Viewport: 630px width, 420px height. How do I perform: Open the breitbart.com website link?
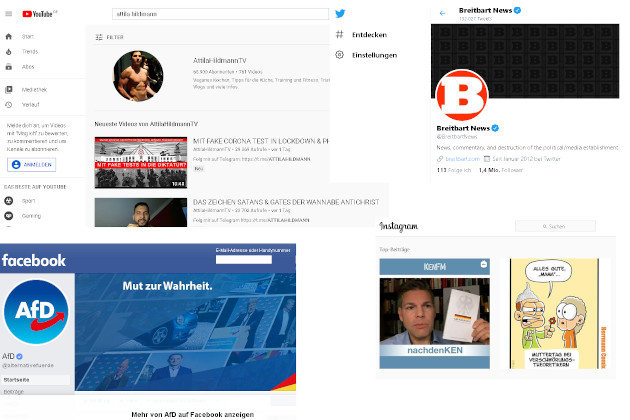point(462,159)
